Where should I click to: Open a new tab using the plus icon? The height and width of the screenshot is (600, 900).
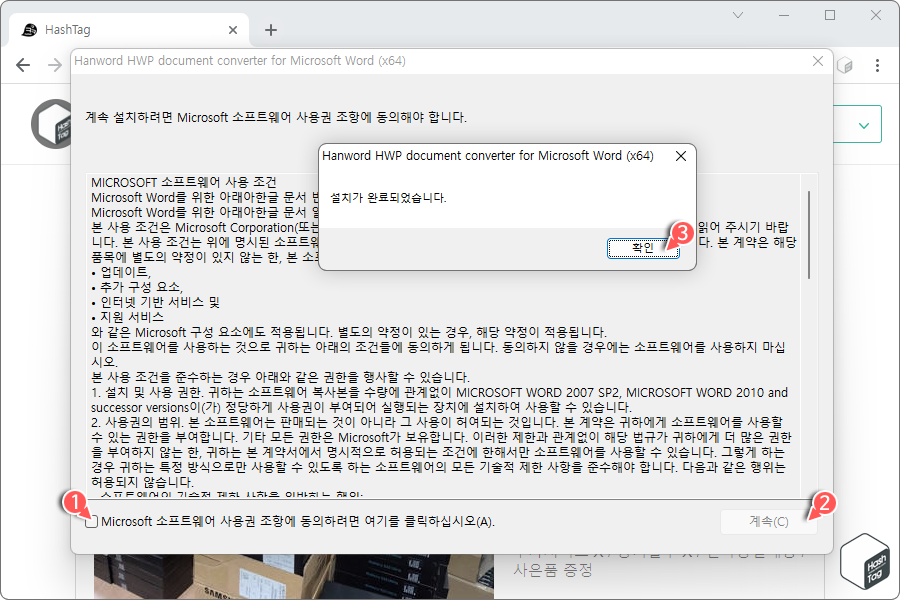click(270, 29)
